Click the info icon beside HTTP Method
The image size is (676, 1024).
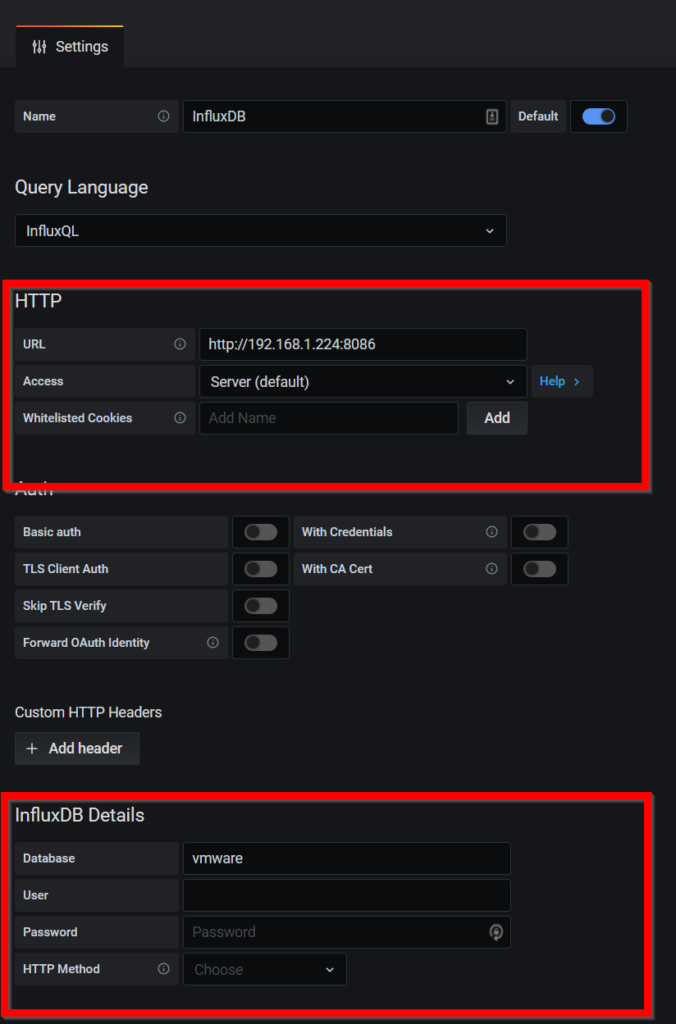point(163,968)
